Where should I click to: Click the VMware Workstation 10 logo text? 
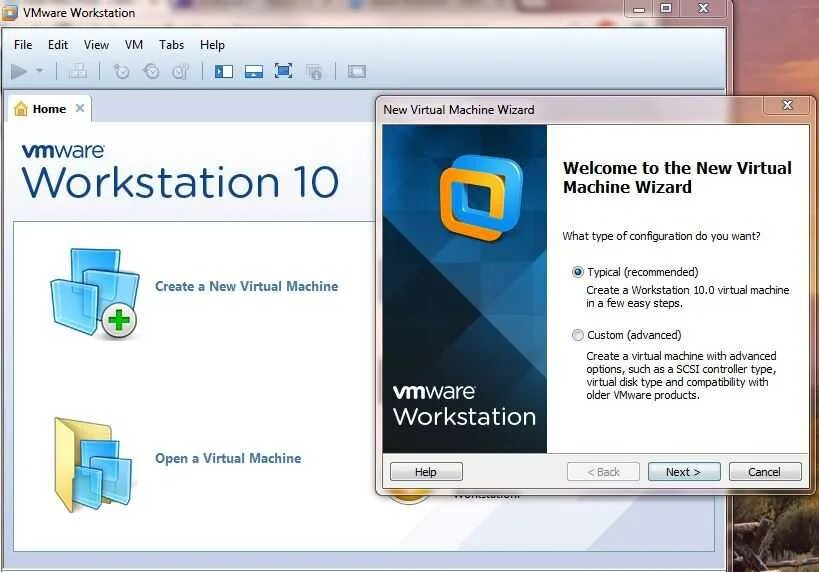tap(180, 171)
